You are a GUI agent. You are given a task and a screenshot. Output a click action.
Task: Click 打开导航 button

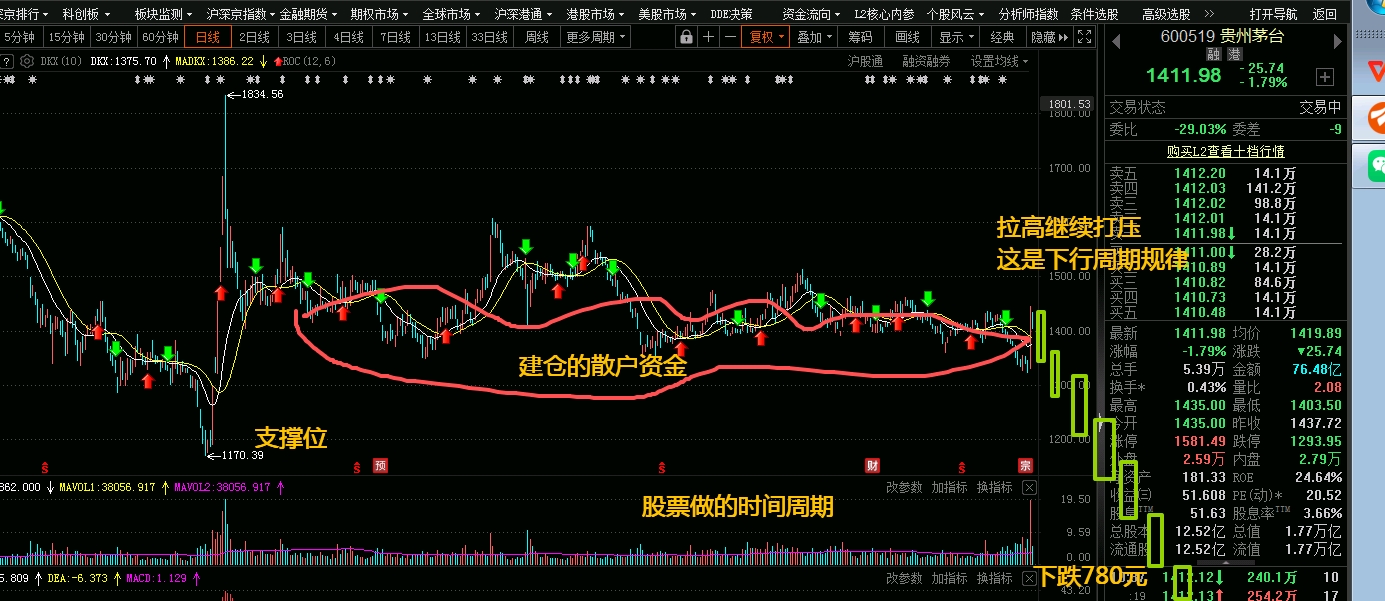tap(1273, 14)
